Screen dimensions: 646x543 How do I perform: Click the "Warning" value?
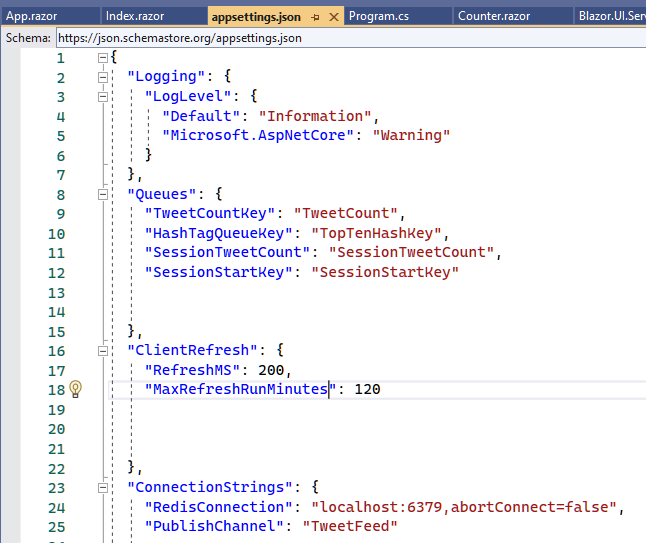(412, 135)
